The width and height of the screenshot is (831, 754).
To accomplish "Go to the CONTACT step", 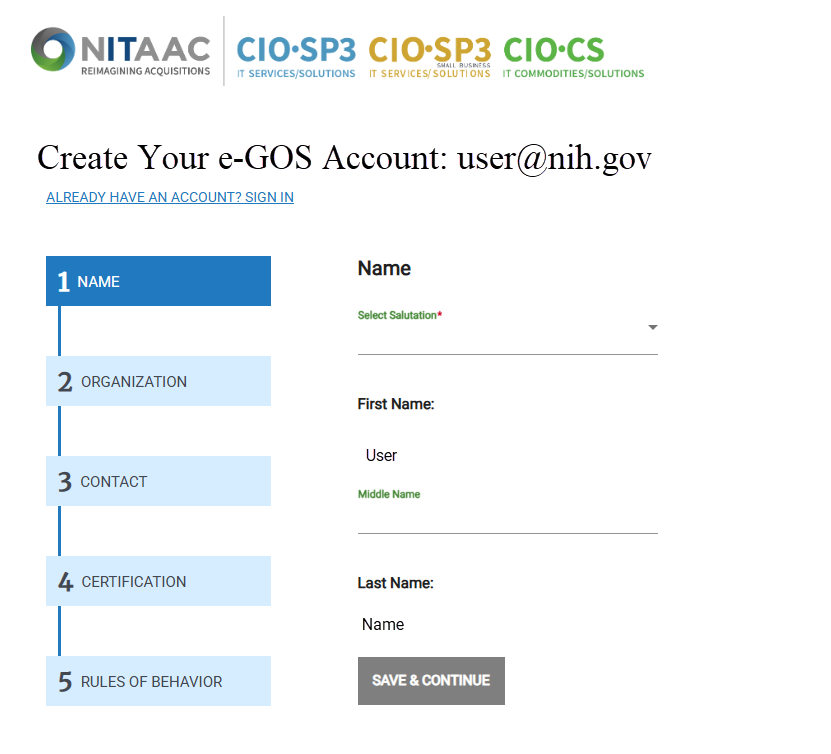I will click(x=158, y=481).
